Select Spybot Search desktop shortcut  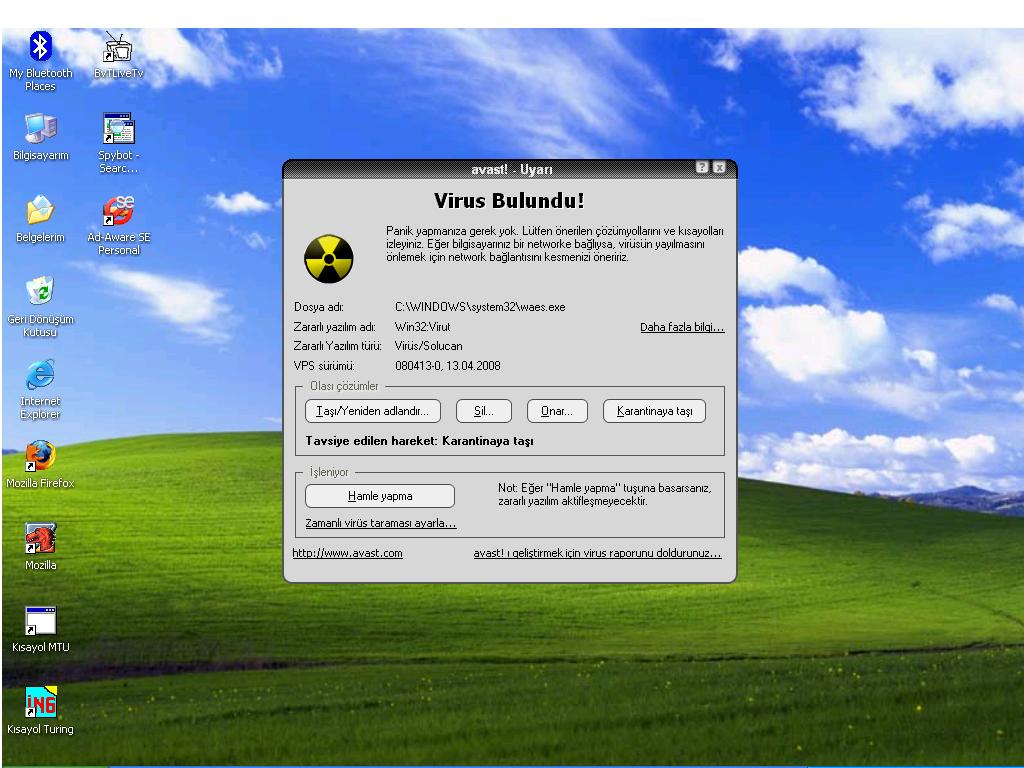(x=118, y=143)
